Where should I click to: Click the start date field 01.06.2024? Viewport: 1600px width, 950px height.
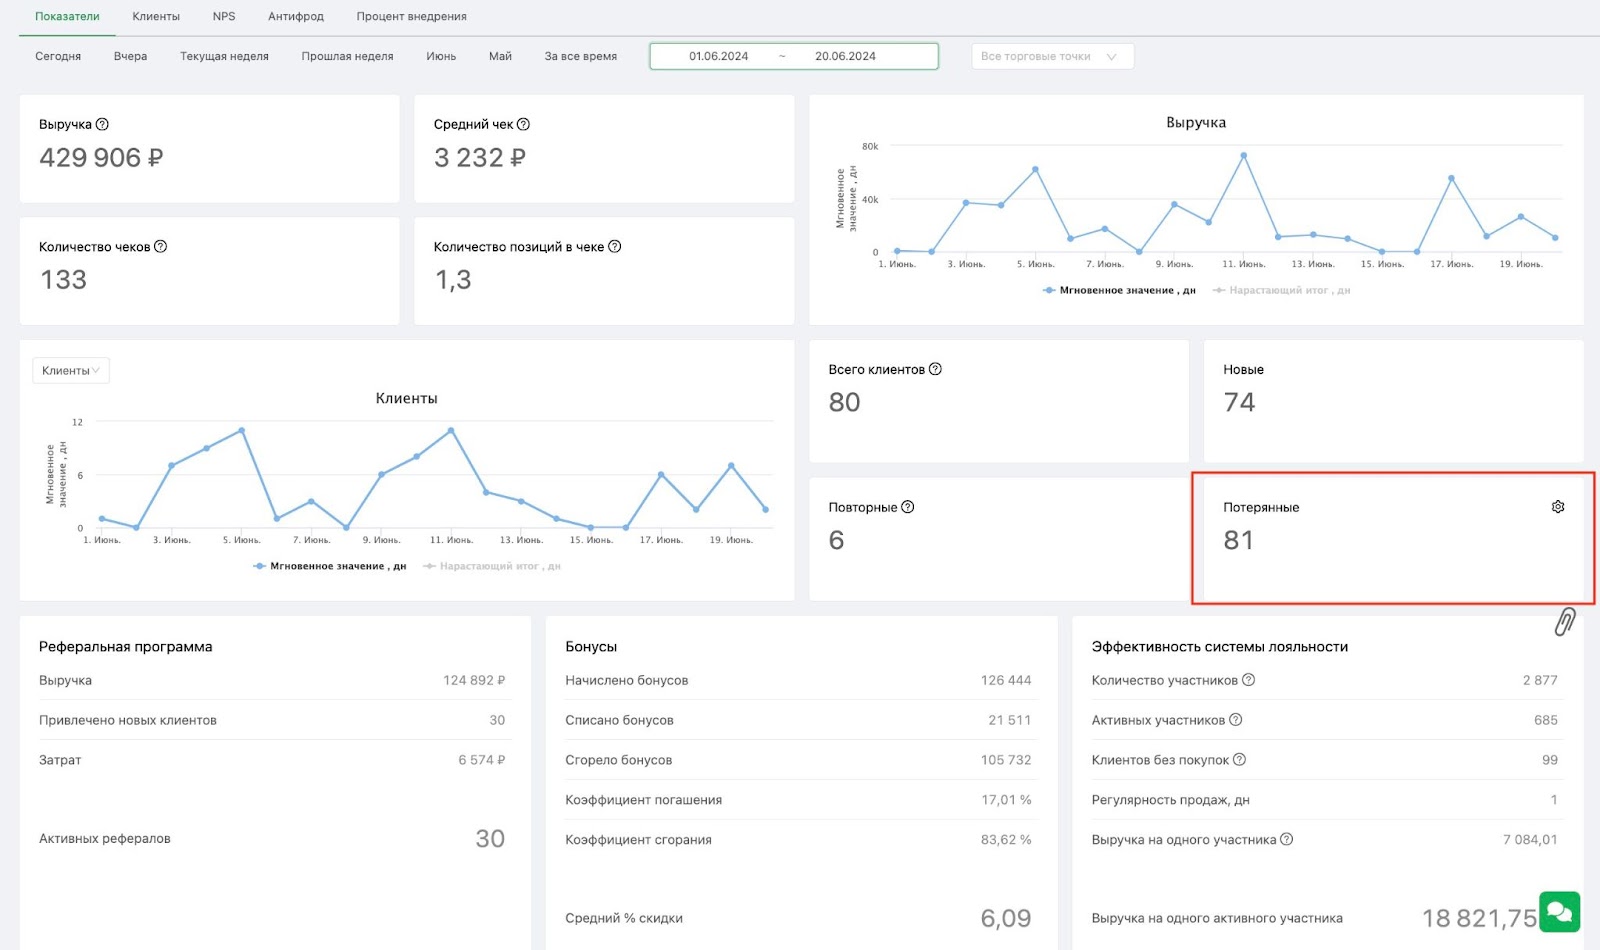tap(718, 56)
